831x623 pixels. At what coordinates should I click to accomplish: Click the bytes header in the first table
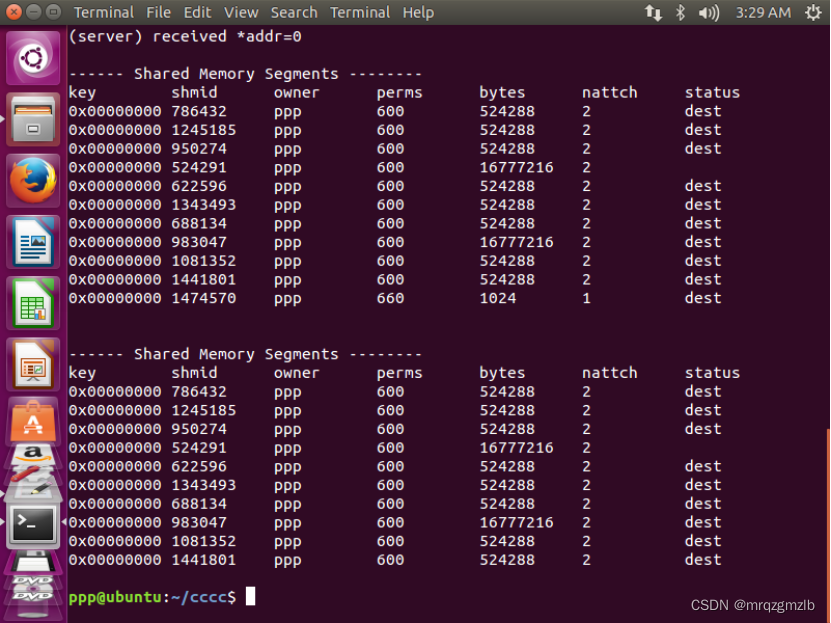502,93
